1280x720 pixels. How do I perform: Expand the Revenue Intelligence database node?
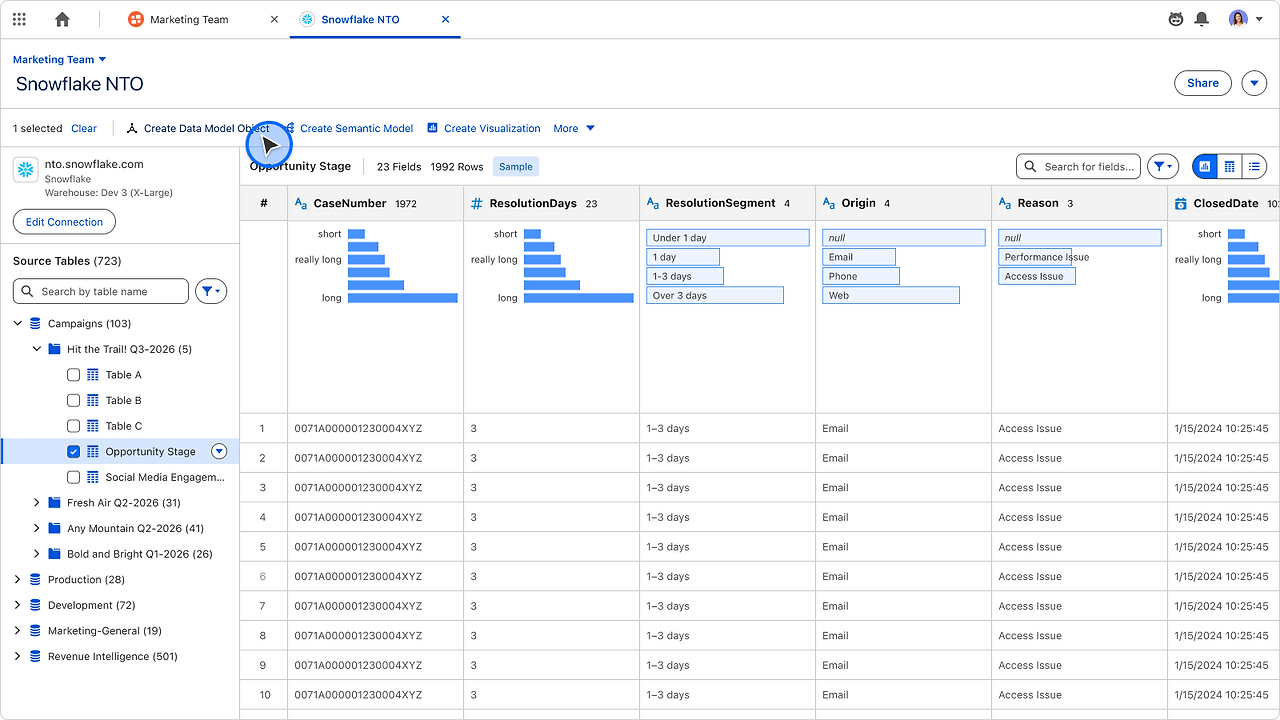[x=18, y=657]
